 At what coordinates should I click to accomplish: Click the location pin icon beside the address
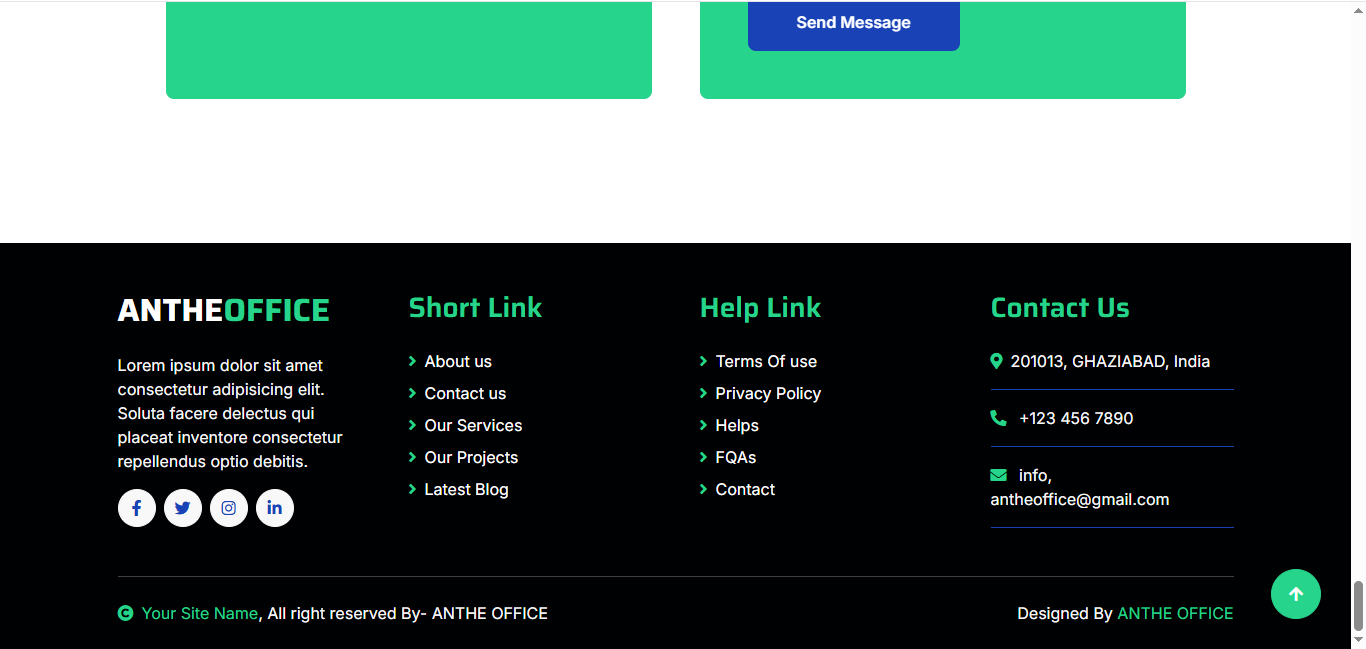tap(996, 361)
